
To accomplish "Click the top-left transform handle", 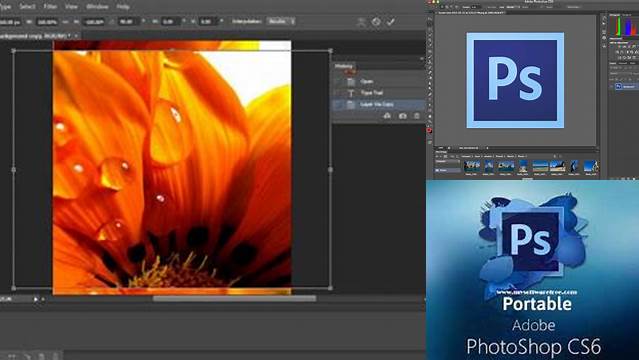I will click(13, 51).
